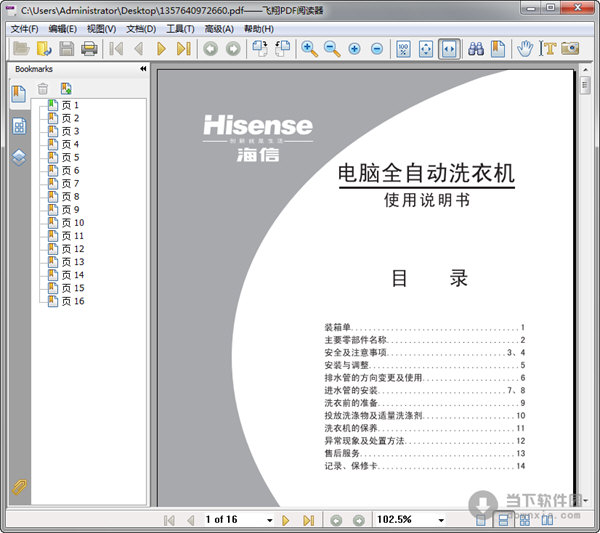Go to last page in bottom bar
Image resolution: width=600 pixels, height=533 pixels.
pos(308,520)
